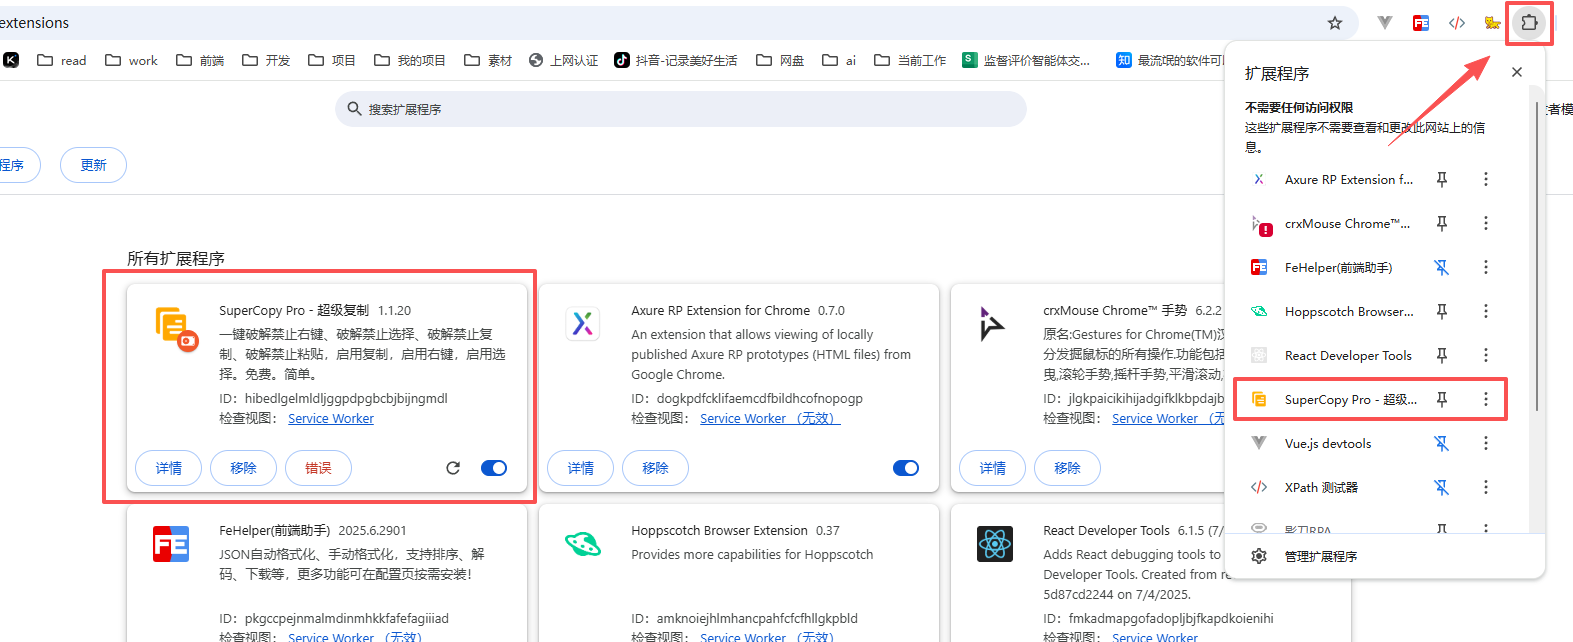Click 详情 button for SuperCopy Pro
Image resolution: width=1573 pixels, height=642 pixels.
169,468
